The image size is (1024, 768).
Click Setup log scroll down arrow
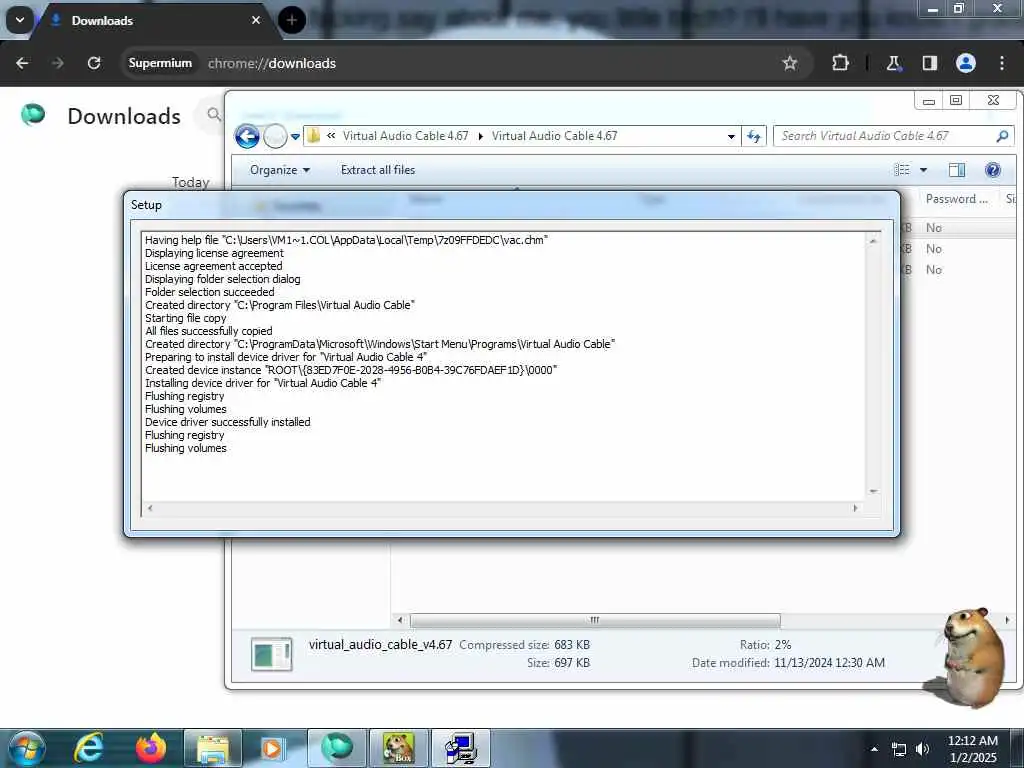click(873, 491)
